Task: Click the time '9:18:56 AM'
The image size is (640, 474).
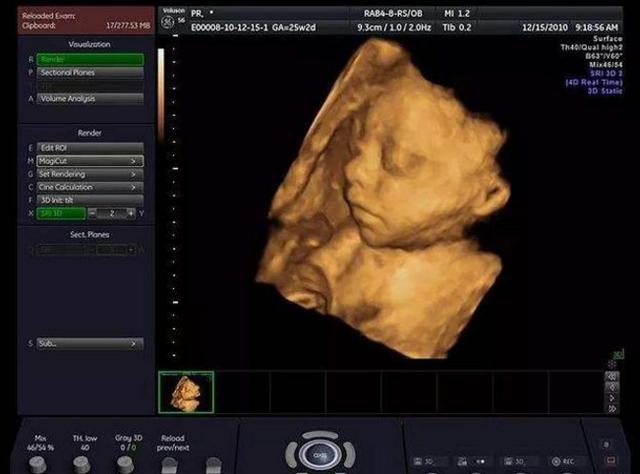Action: click(x=596, y=27)
